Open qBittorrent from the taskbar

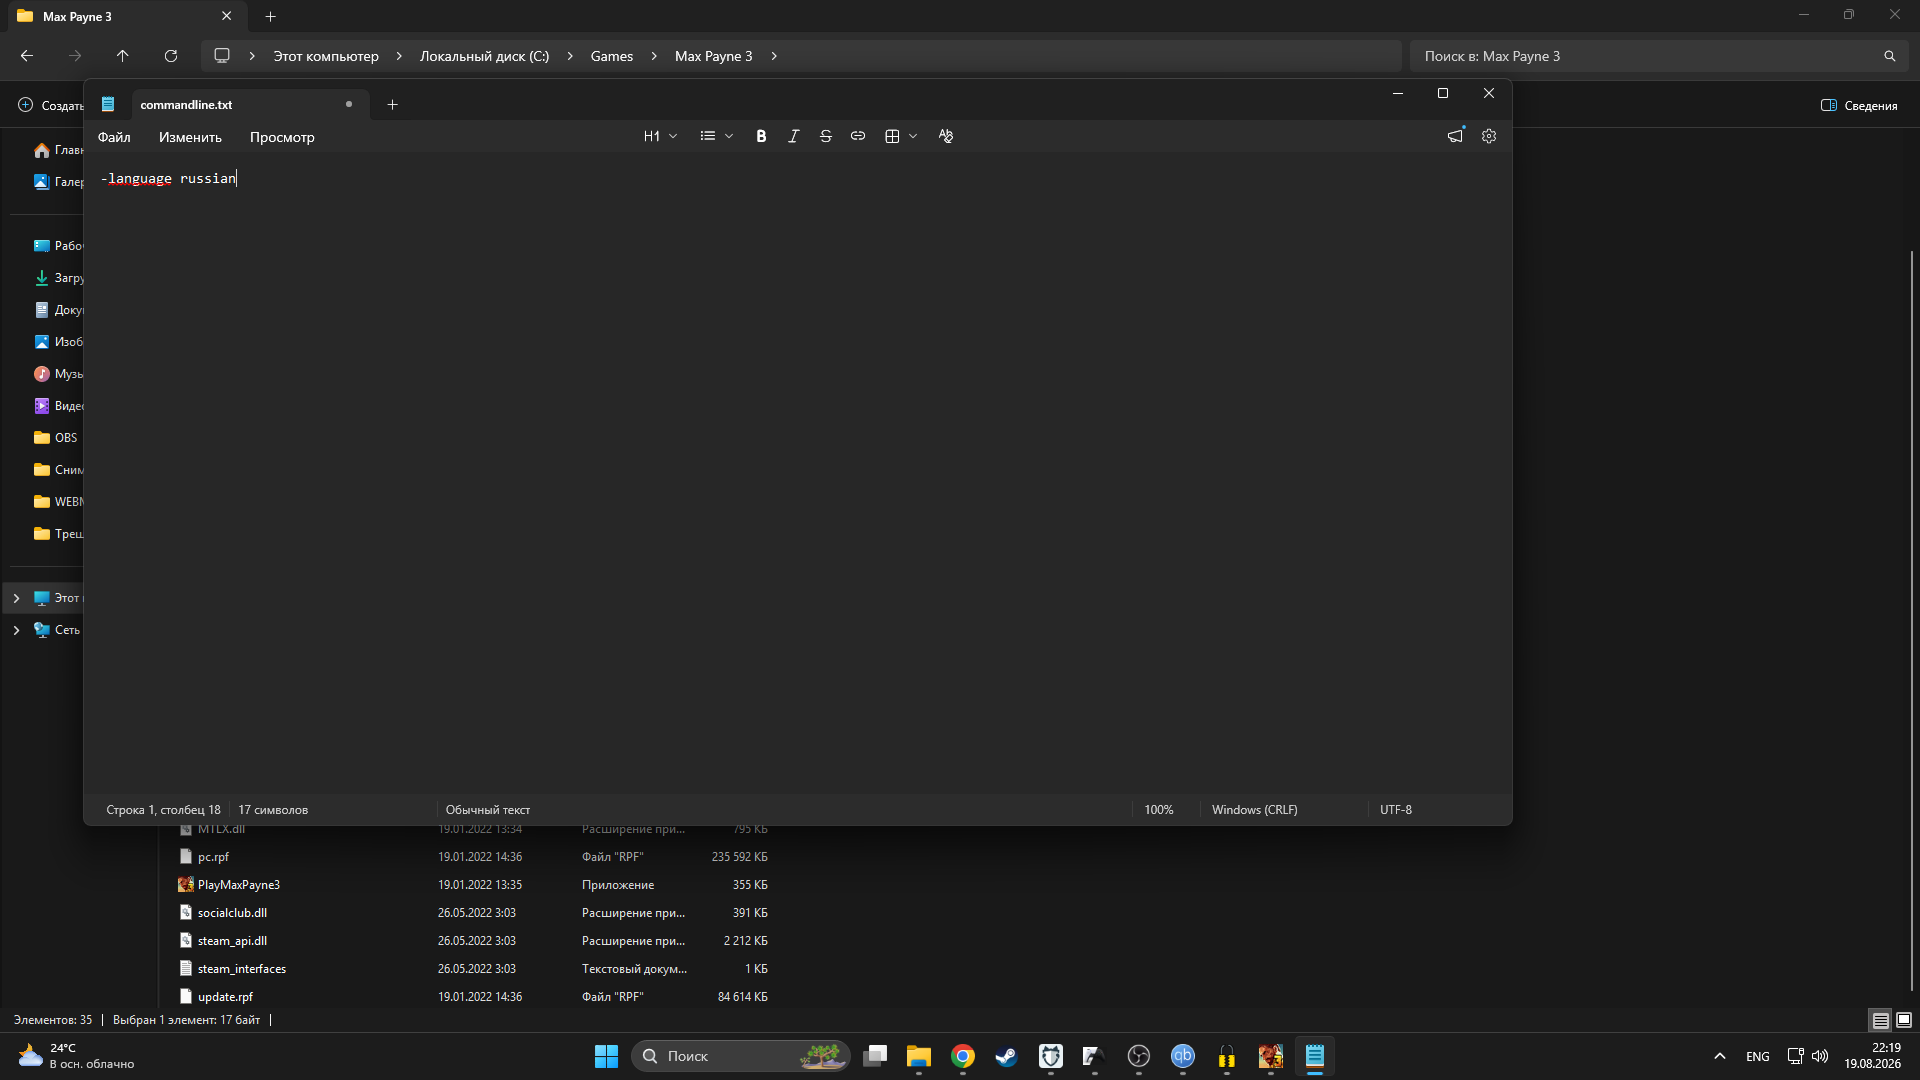coord(1183,1056)
